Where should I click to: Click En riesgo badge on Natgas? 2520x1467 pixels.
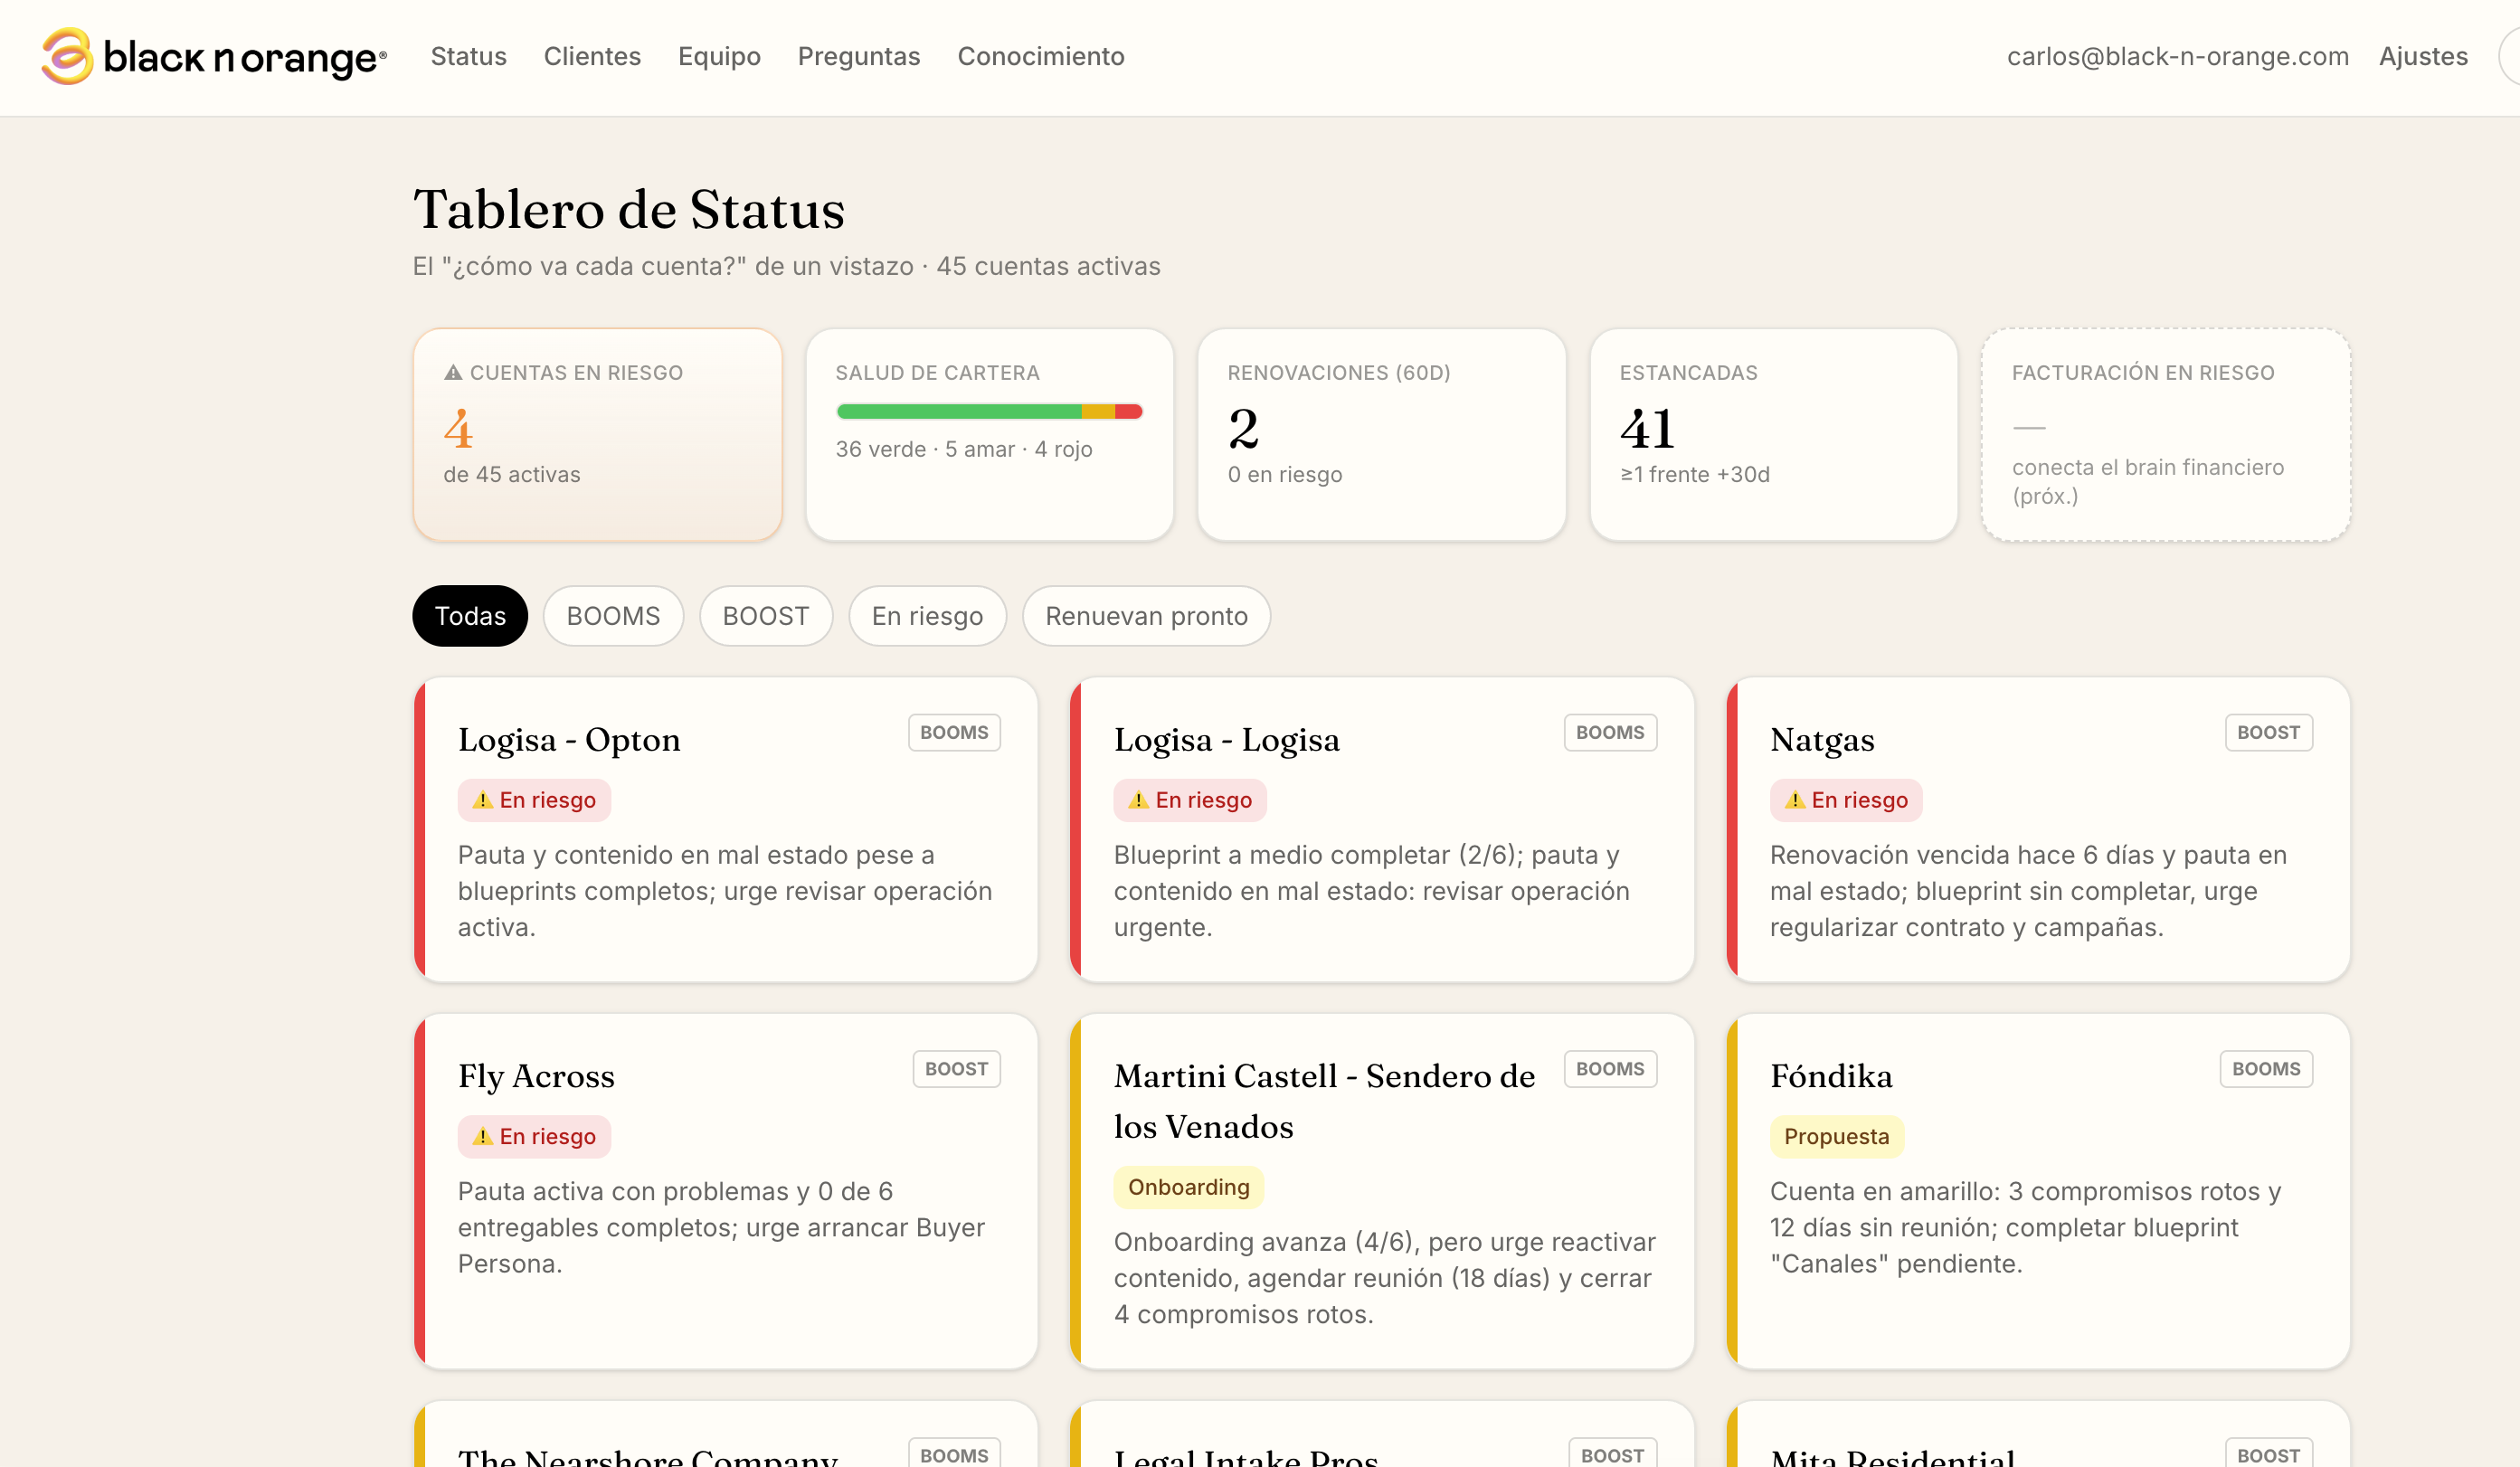coord(1846,800)
